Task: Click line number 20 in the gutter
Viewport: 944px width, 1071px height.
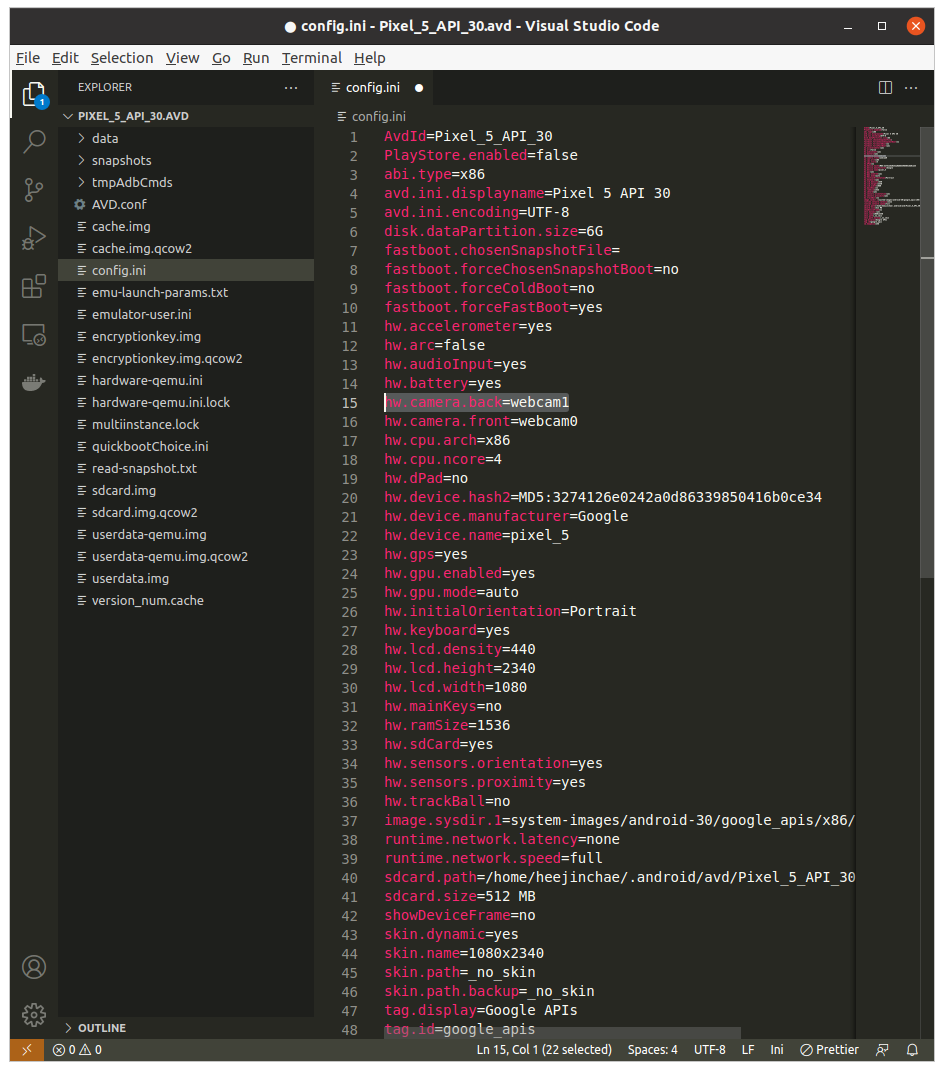Action: [x=350, y=498]
